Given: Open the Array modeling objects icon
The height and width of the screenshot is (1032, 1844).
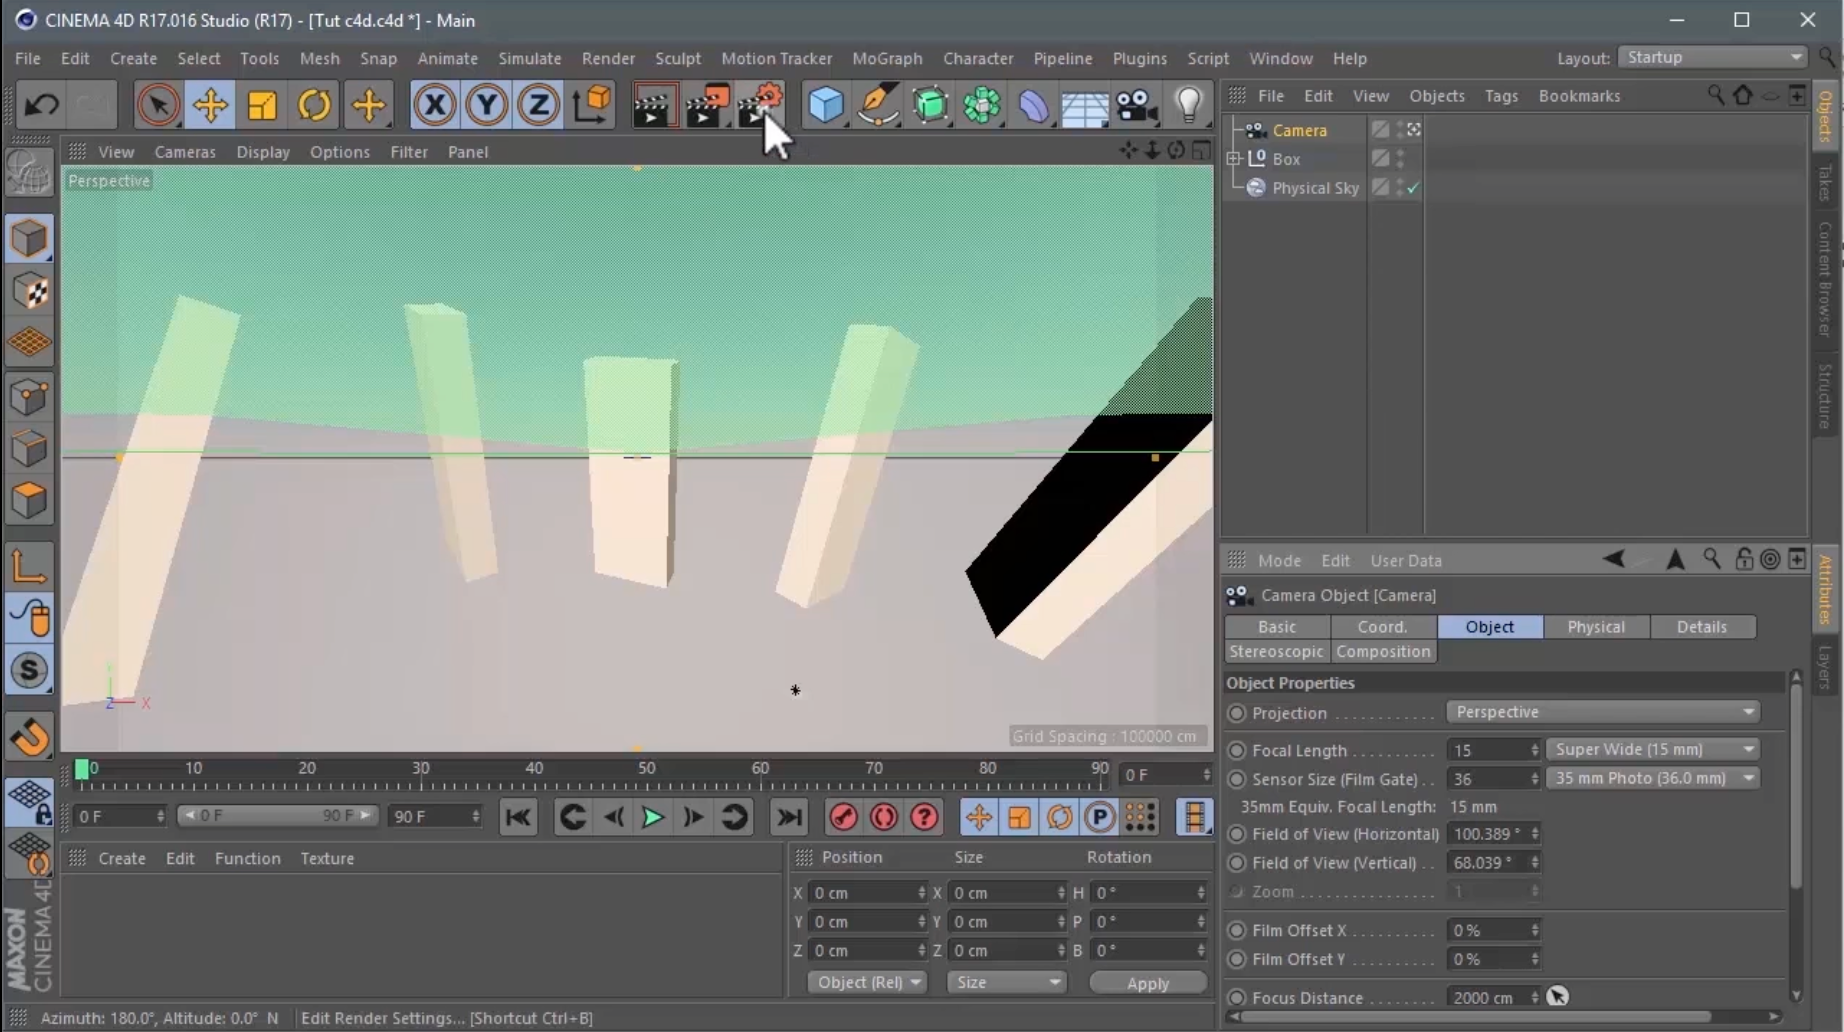Looking at the screenshot, I should pyautogui.click(x=982, y=104).
